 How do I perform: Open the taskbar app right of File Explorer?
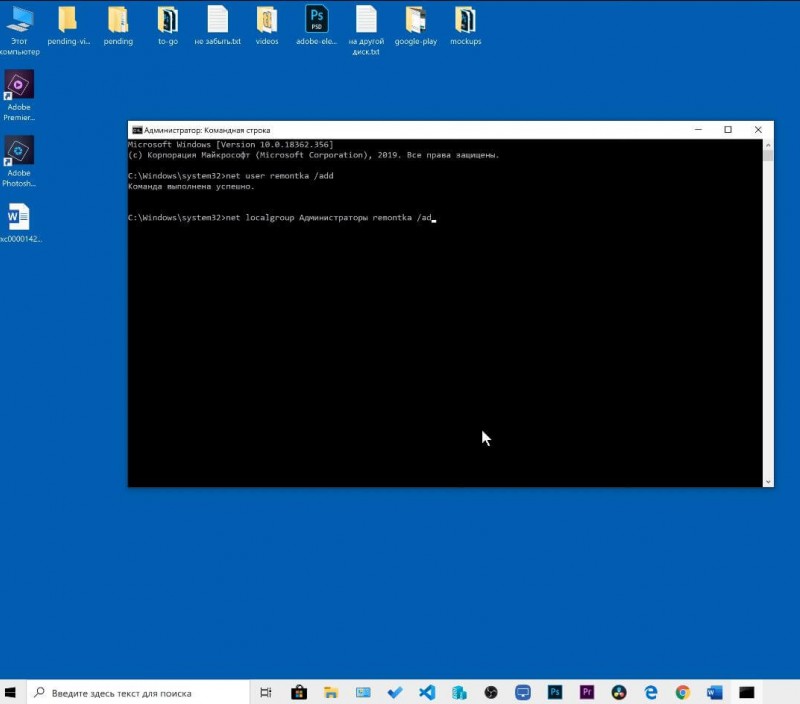363,692
